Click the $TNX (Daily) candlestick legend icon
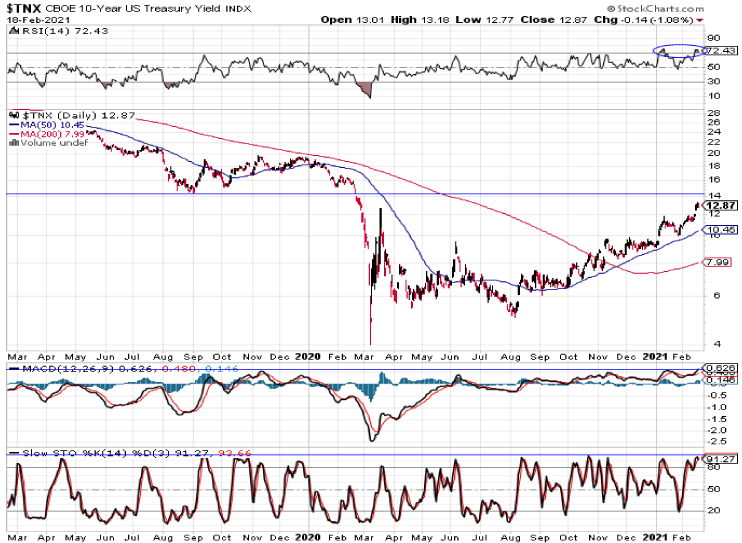The width and height of the screenshot is (742, 543). coord(11,115)
